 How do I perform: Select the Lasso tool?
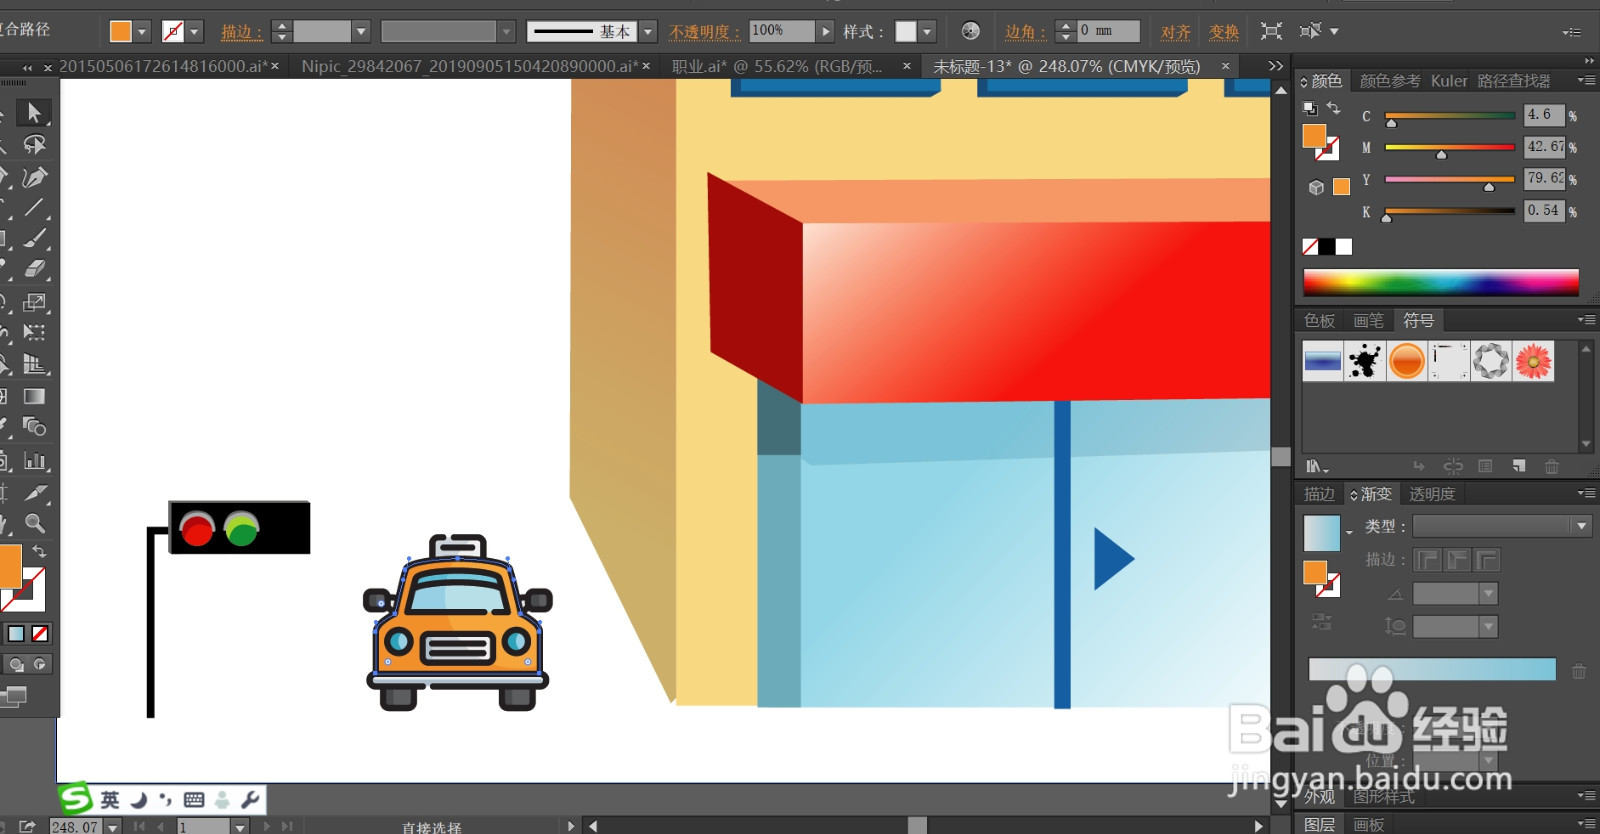tap(34, 145)
